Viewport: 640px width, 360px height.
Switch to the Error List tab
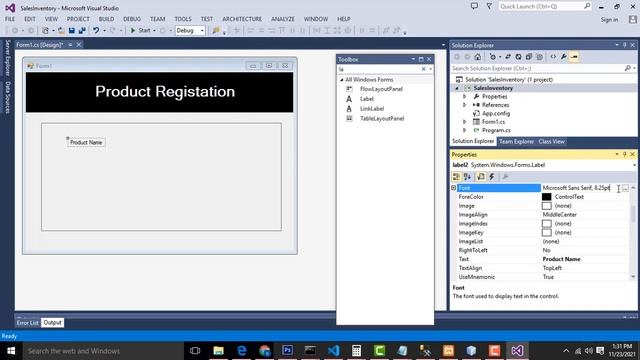[27, 322]
